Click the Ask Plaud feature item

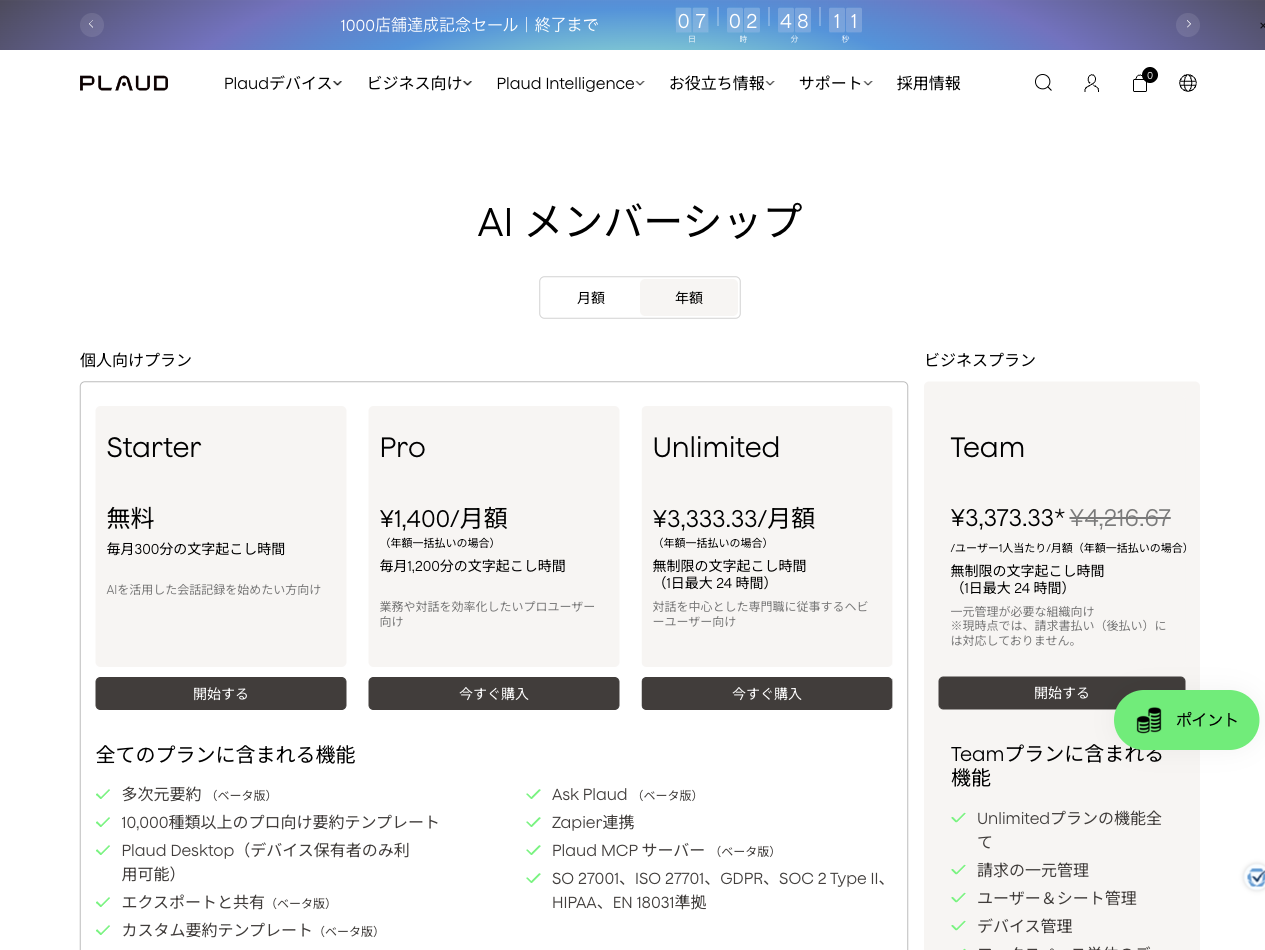[624, 794]
